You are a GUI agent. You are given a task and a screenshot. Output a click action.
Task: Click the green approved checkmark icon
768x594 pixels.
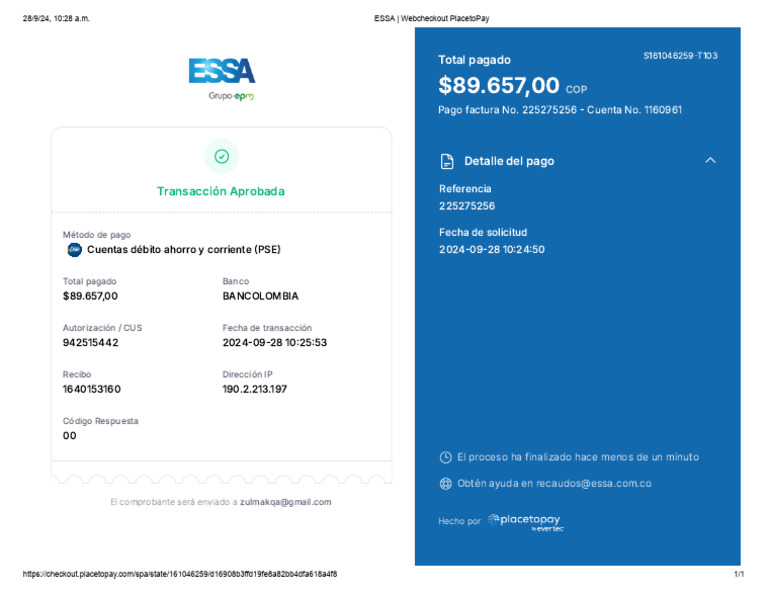point(222,157)
